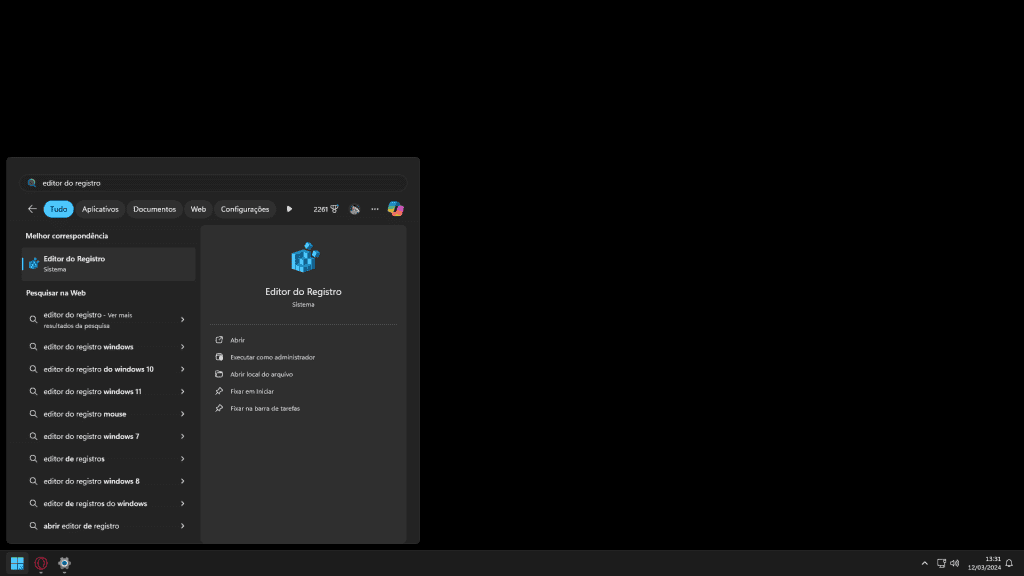The image size is (1024, 576).
Task: Open suggestion 'editor do registro windows 11'
Action: pyautogui.click(x=108, y=391)
